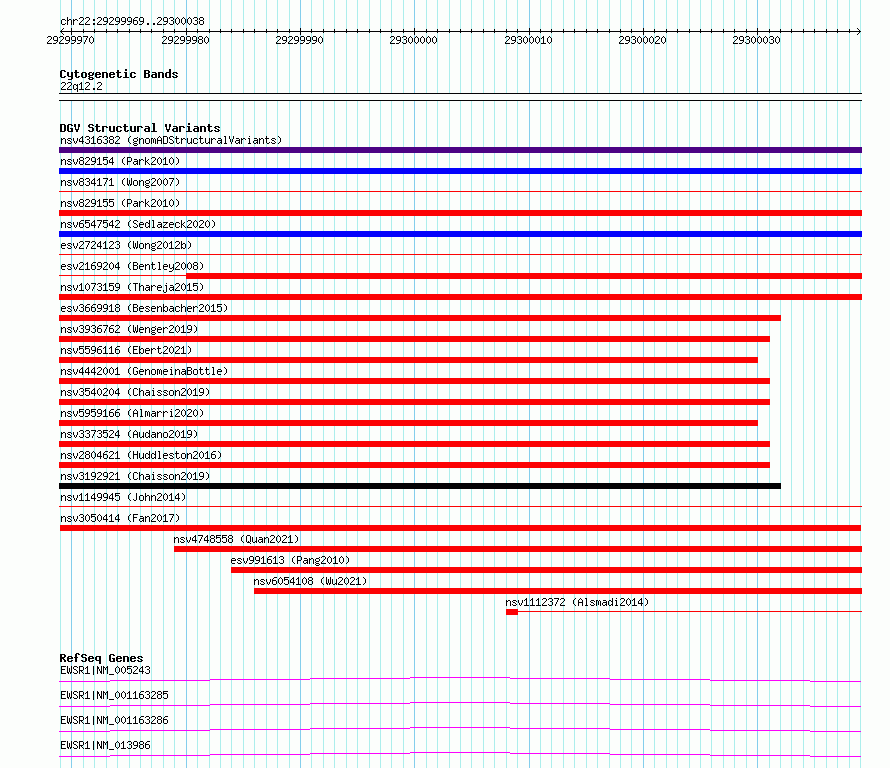Open variant esv2169204 (Bentley2008)
The image size is (890, 768).
tap(132, 266)
